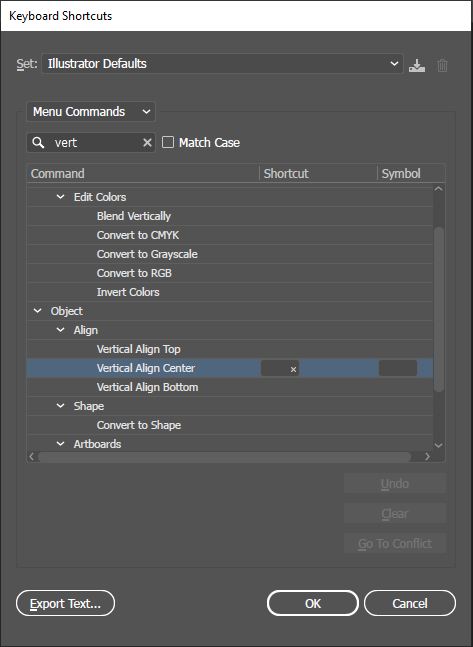Open the Set dropdown Illustrator Defaults
The width and height of the screenshot is (473, 647).
(x=222, y=64)
